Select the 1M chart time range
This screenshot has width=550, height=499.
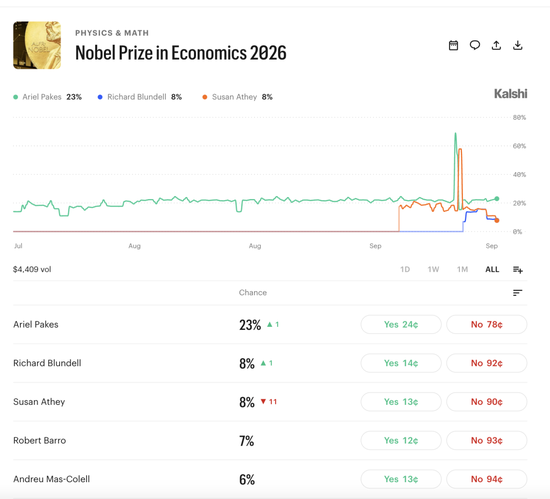pos(462,269)
